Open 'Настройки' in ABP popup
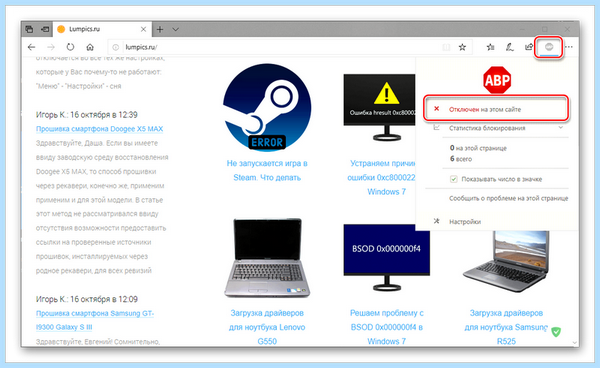 tap(465, 221)
